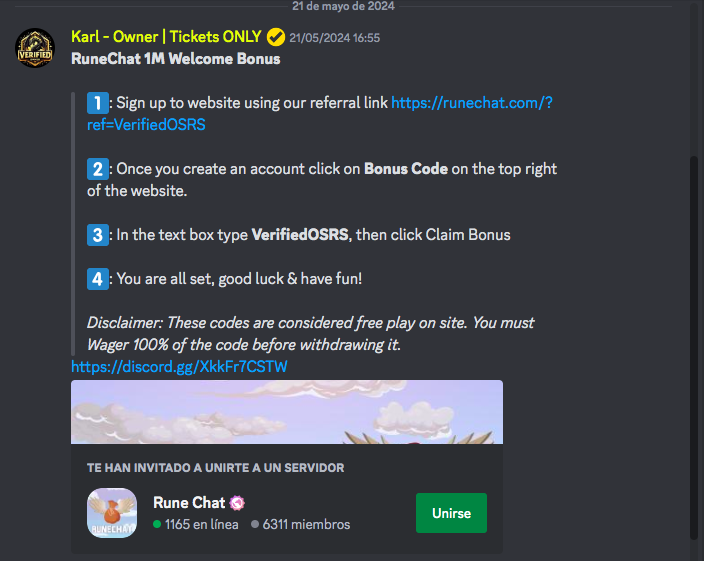The height and width of the screenshot is (561, 704).
Task: Click the number 1 emoji icon
Action: point(97,103)
